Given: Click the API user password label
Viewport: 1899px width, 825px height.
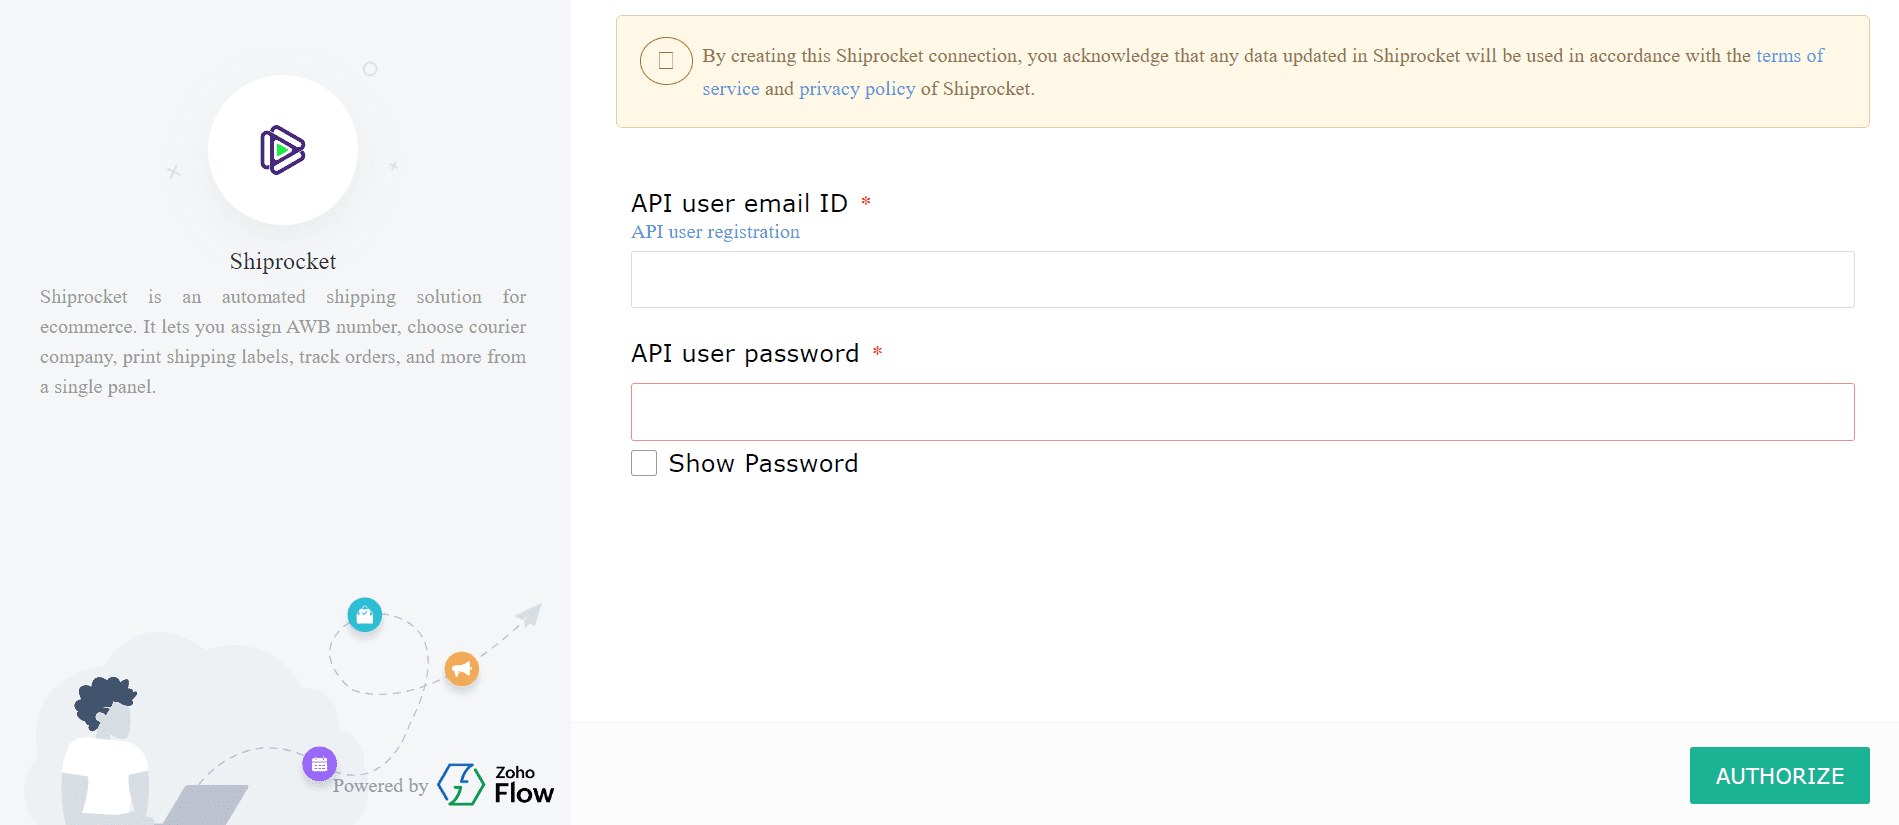Looking at the screenshot, I should coord(745,354).
